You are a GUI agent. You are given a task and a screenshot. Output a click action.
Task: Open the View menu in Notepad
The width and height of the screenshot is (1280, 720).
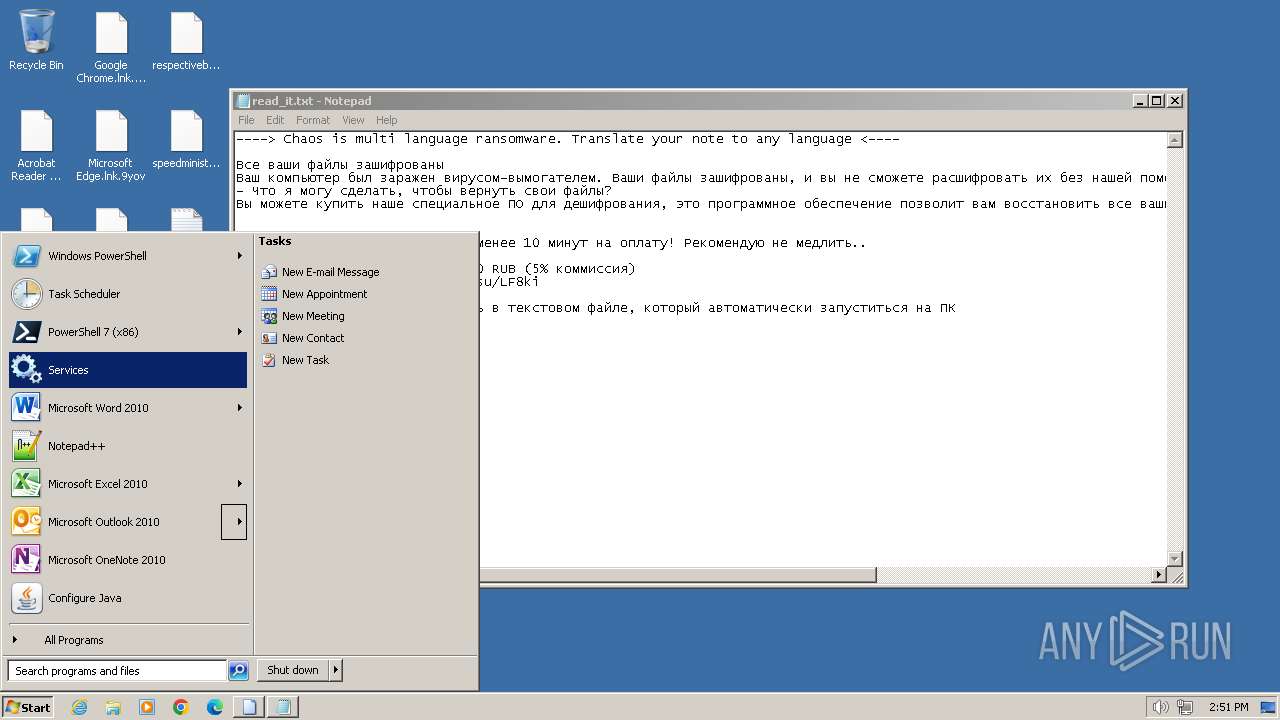pos(353,120)
